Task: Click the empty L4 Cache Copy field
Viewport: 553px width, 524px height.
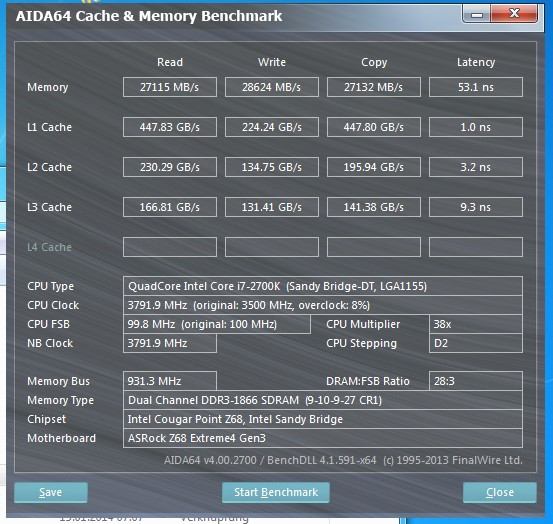Action: coord(374,247)
